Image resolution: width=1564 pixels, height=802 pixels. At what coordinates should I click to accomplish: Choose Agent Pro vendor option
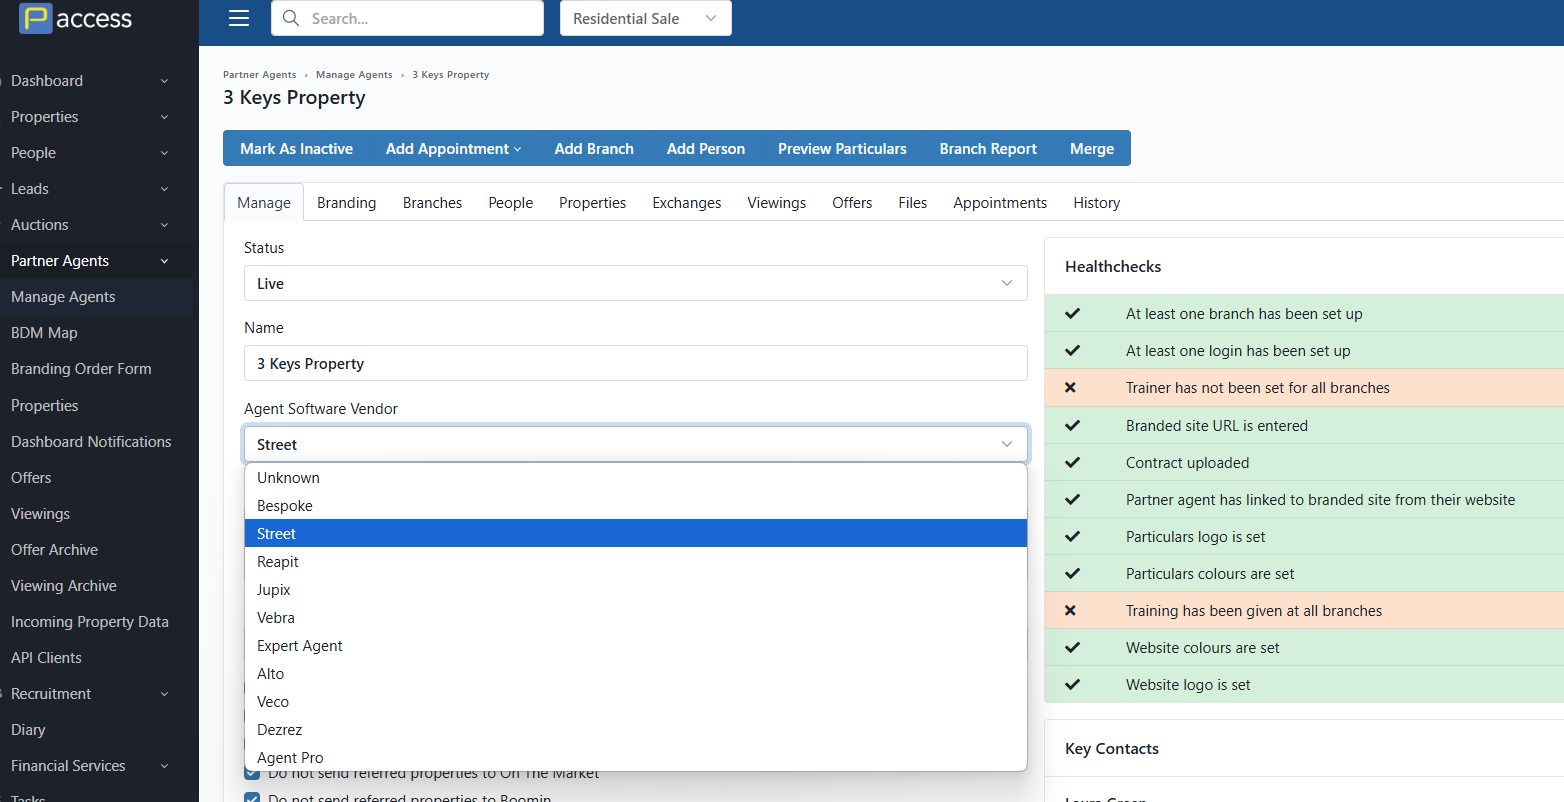point(635,757)
